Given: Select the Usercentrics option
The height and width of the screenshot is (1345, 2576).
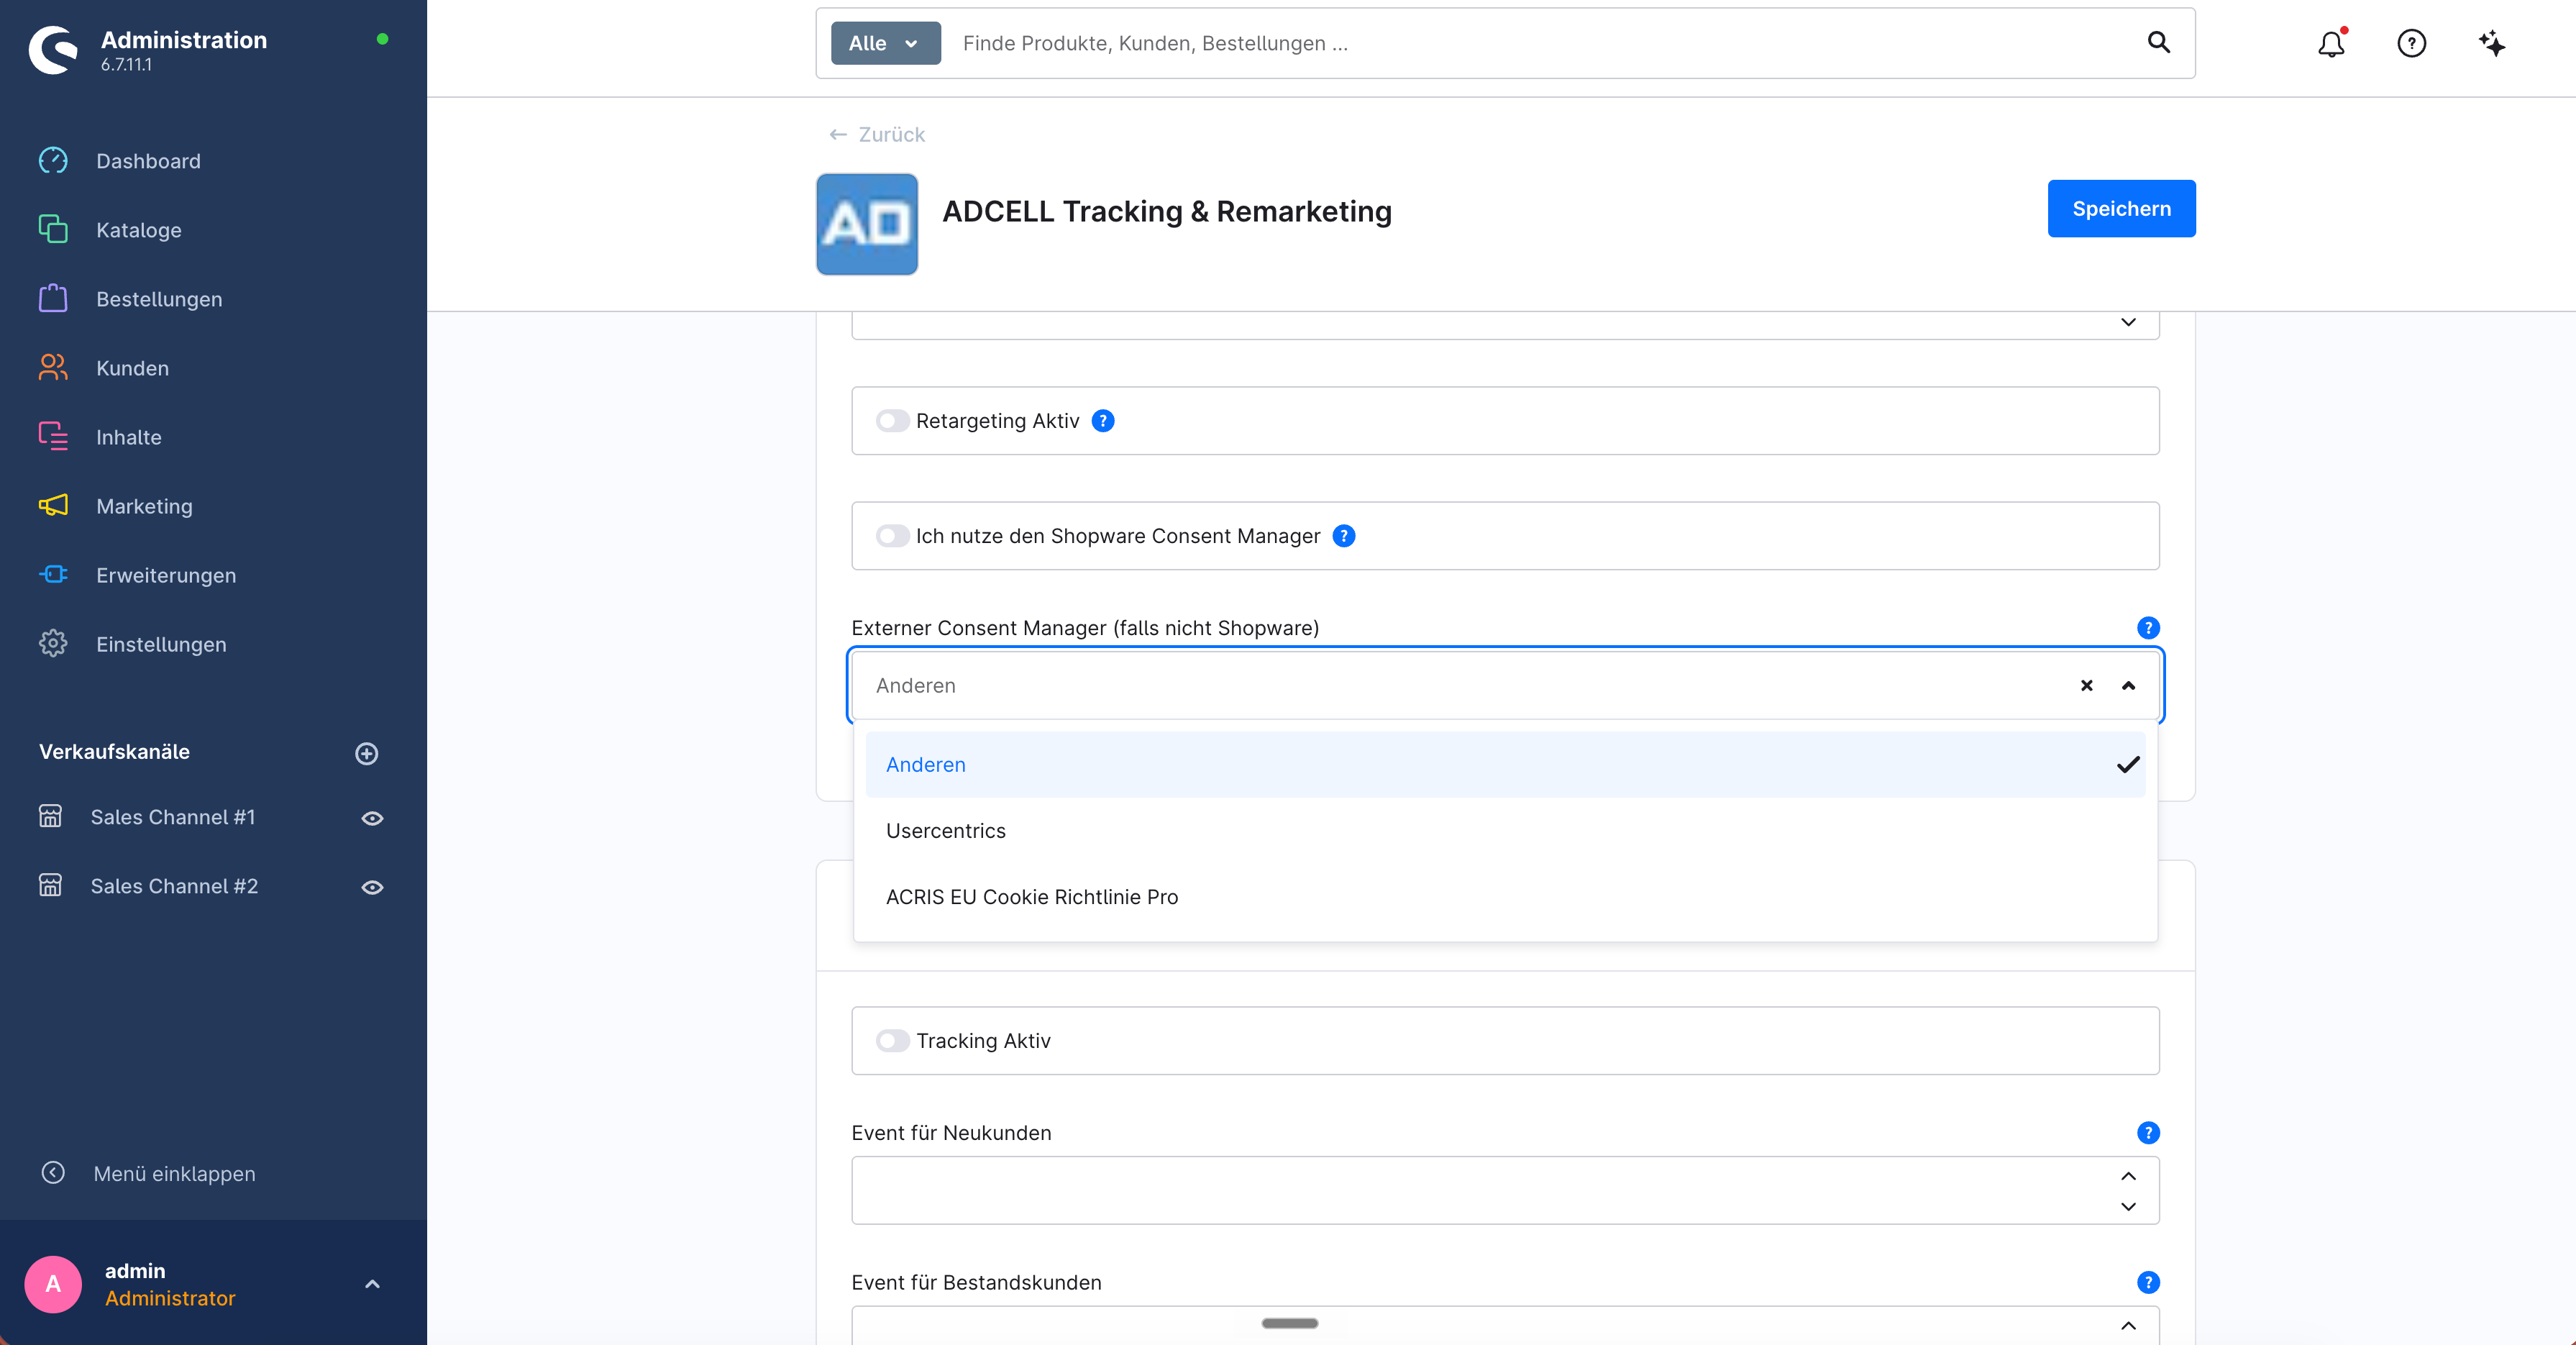Looking at the screenshot, I should 1505,831.
